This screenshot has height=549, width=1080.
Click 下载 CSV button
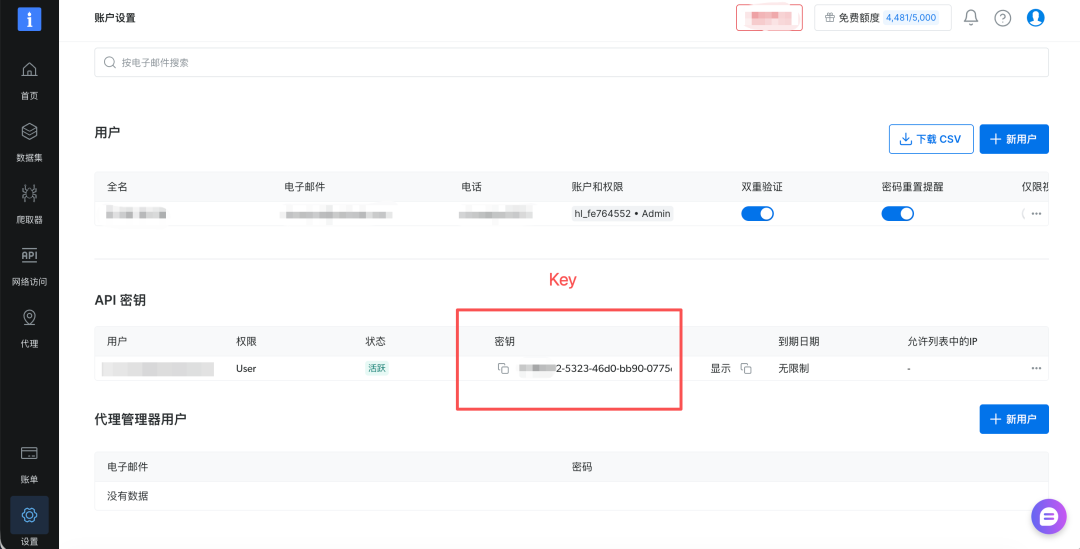point(931,139)
